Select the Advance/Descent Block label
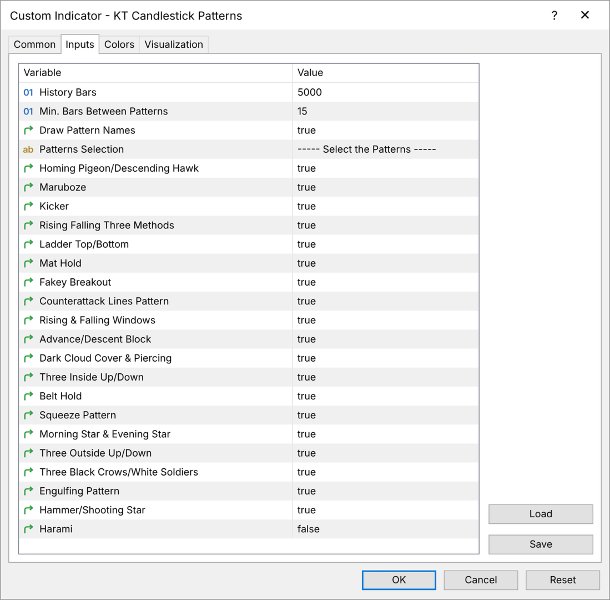Screen dimensions: 610x600 (x=95, y=339)
